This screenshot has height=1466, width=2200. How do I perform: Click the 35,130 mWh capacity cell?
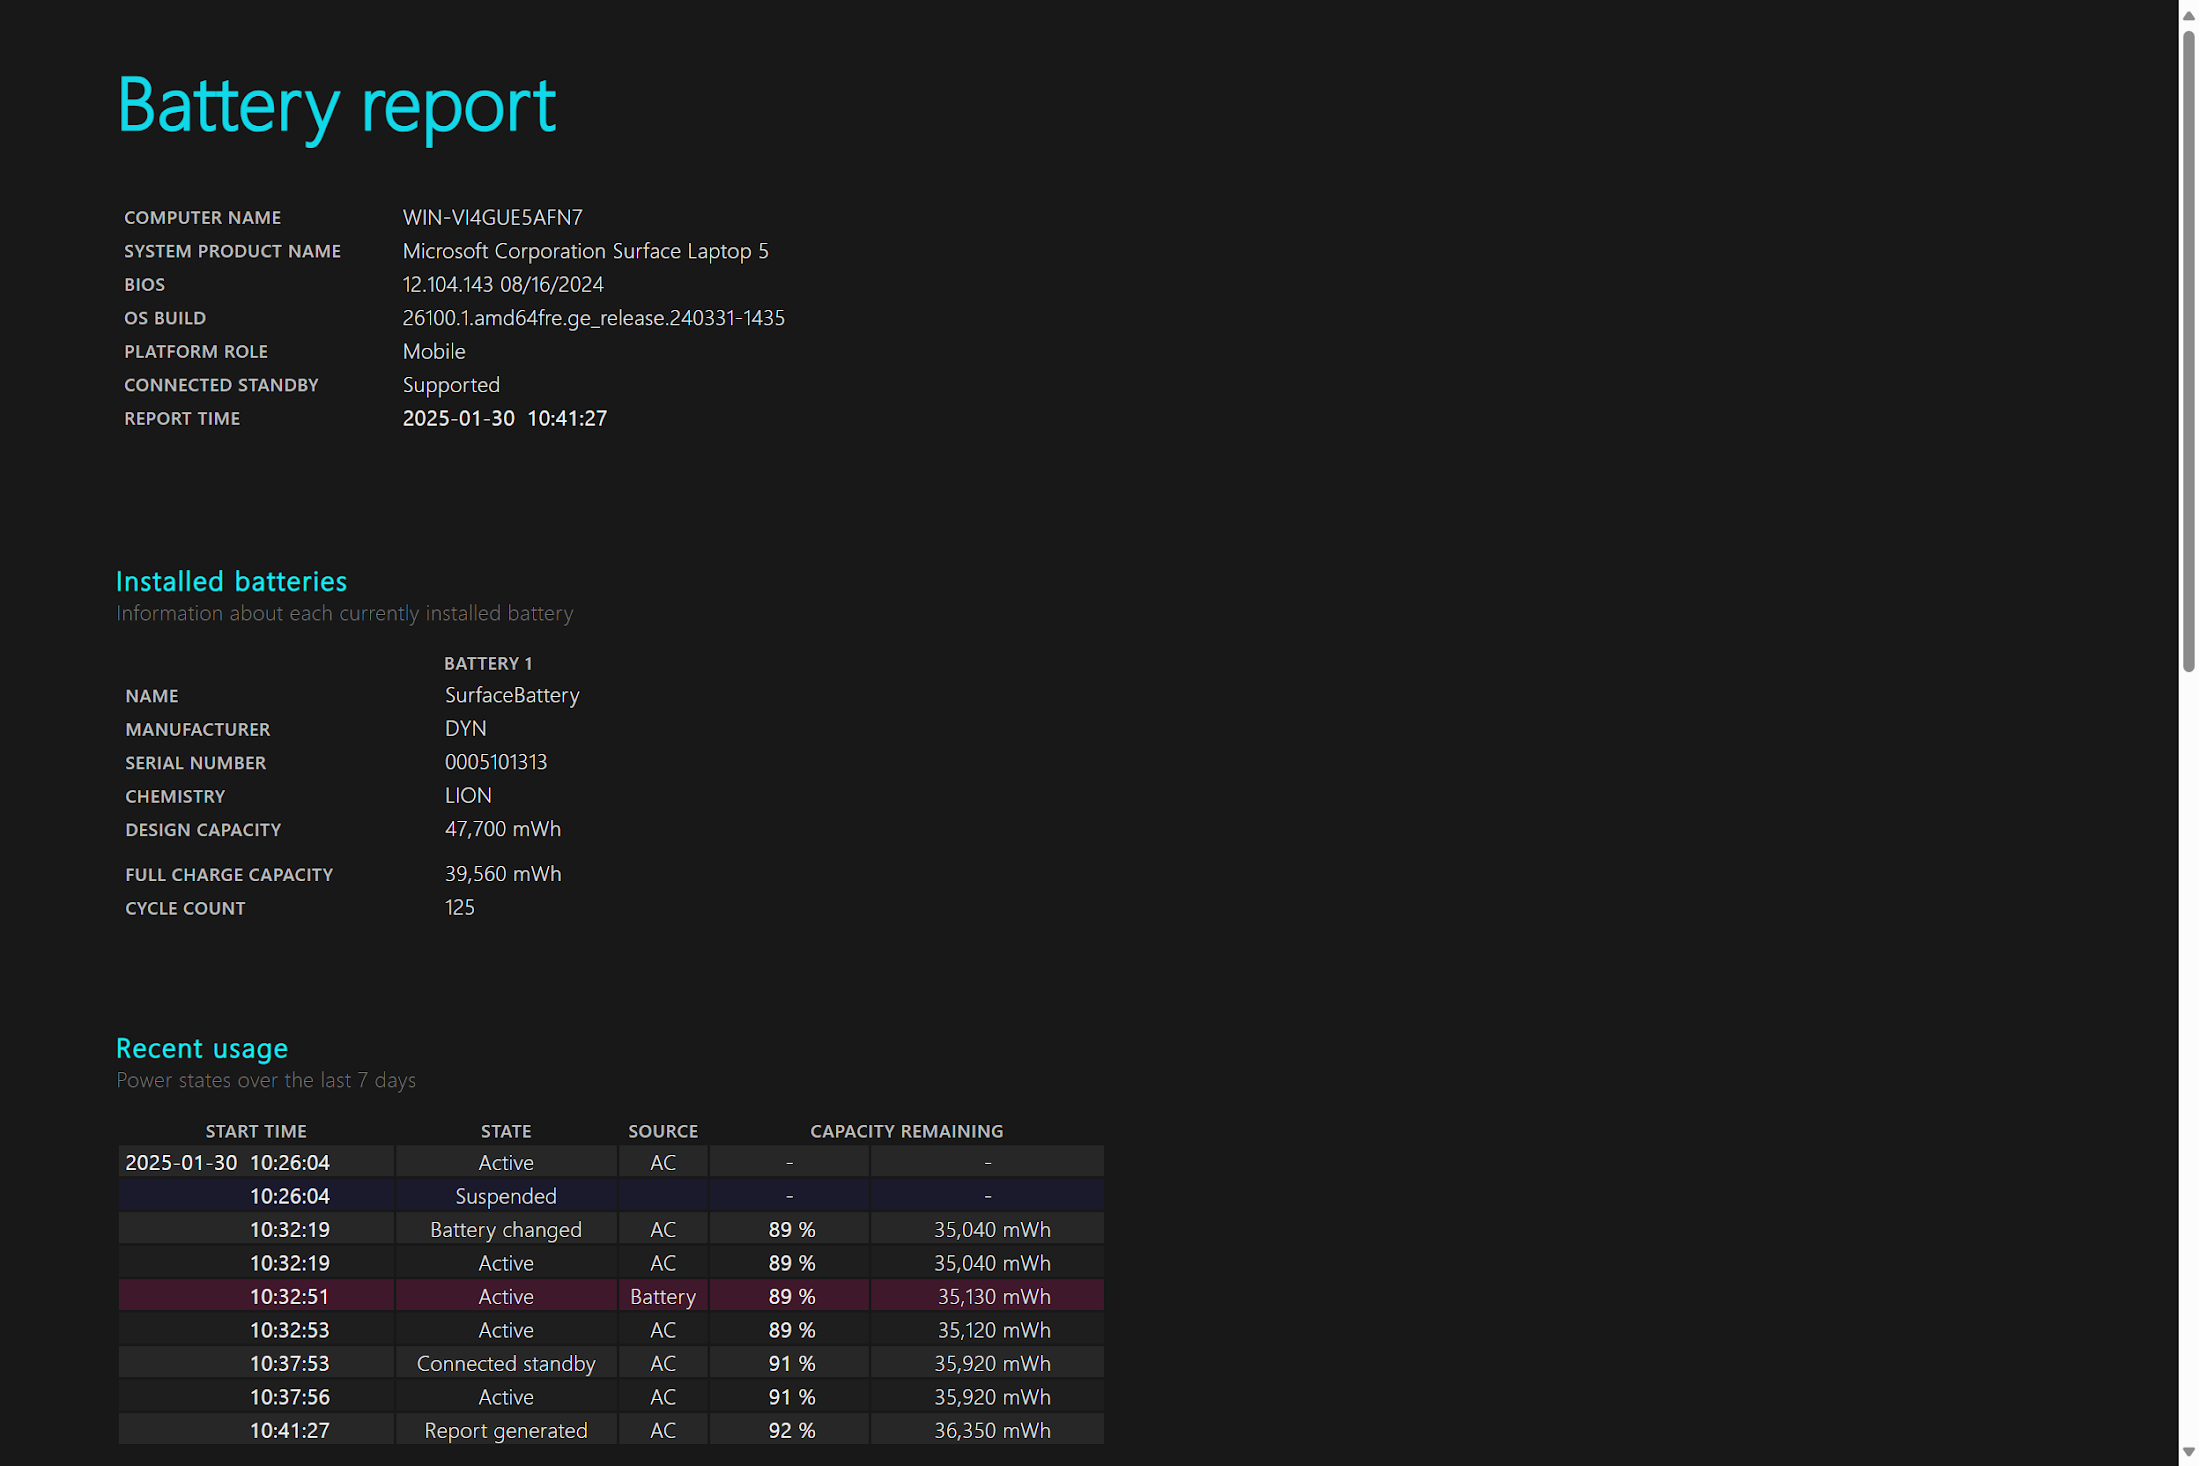tap(987, 1296)
